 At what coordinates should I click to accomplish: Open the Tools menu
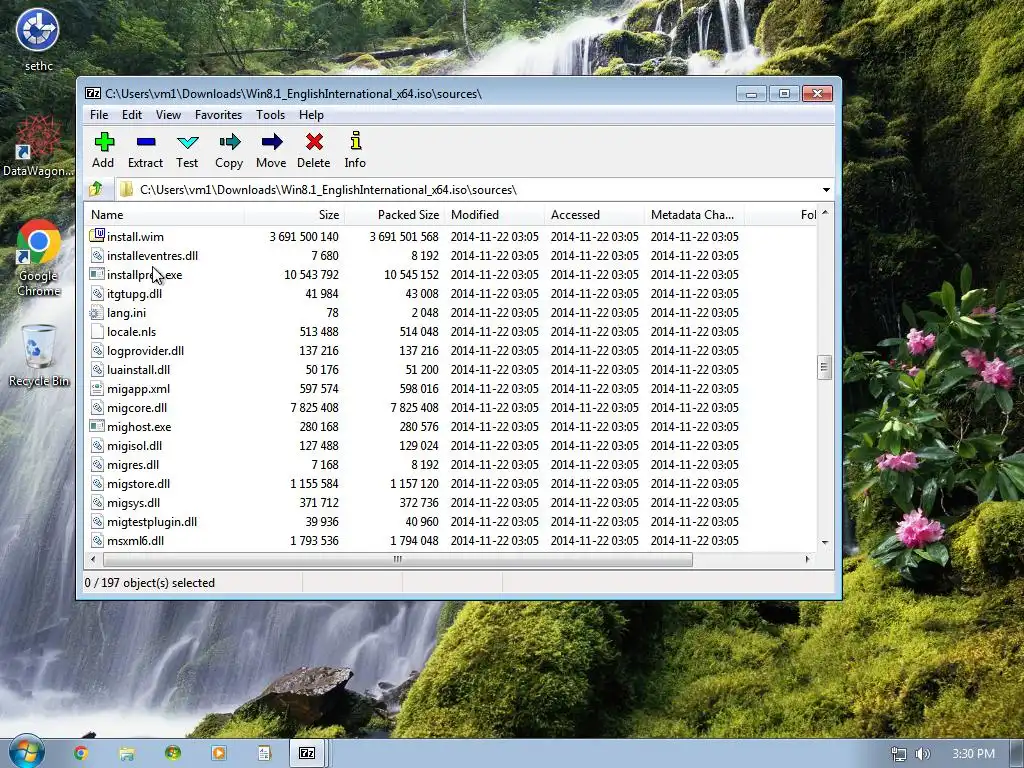[270, 114]
